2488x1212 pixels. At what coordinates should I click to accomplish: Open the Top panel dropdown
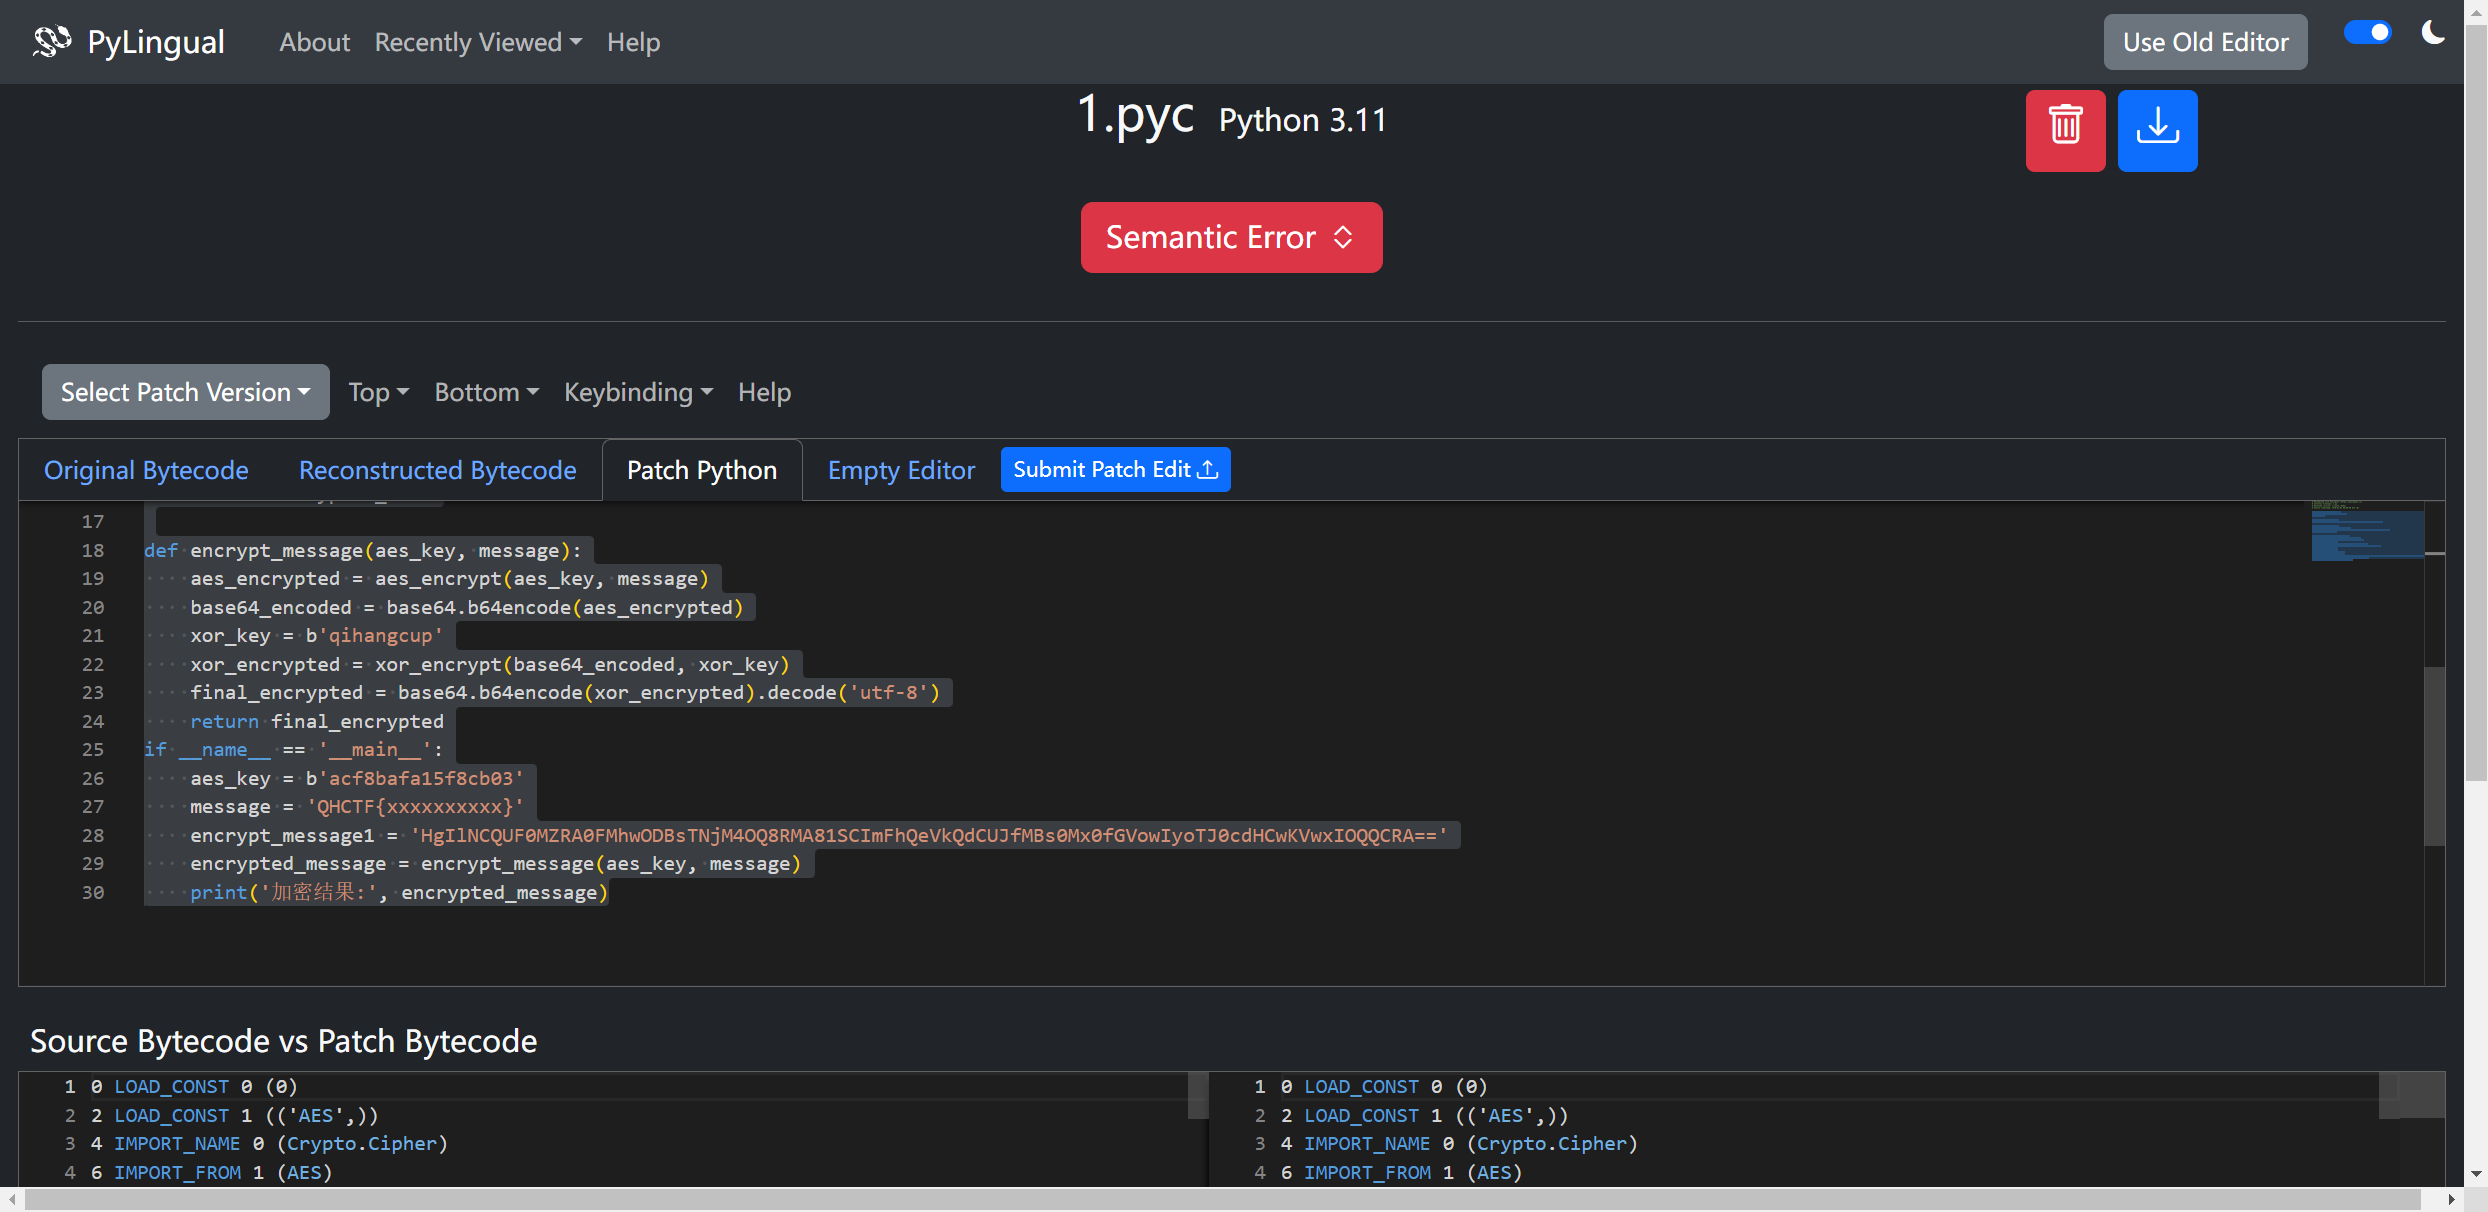tap(378, 392)
